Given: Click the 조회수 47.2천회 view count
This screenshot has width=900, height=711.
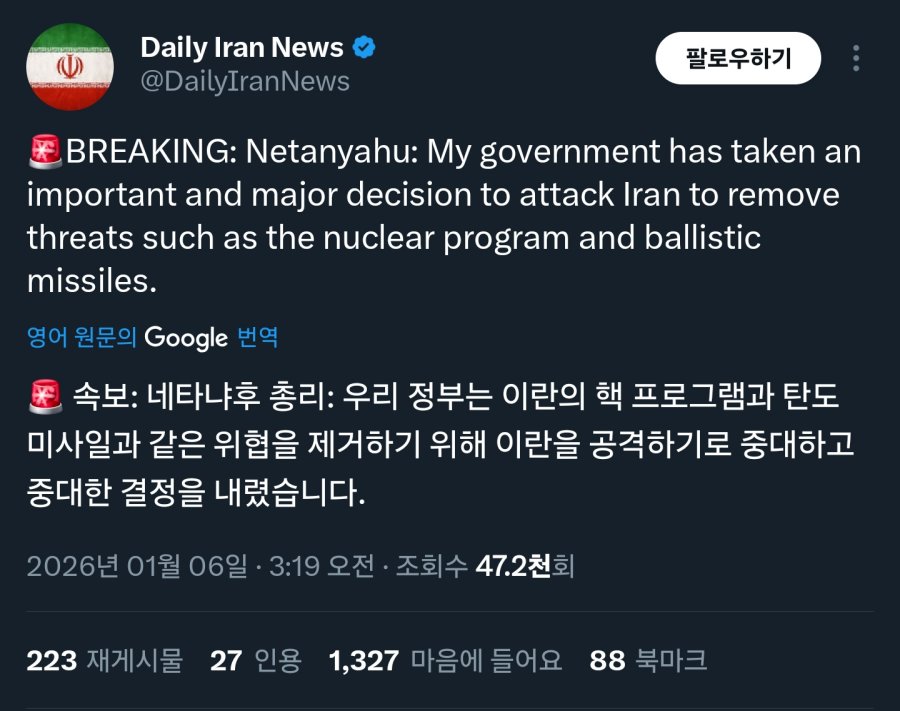Looking at the screenshot, I should [485, 567].
